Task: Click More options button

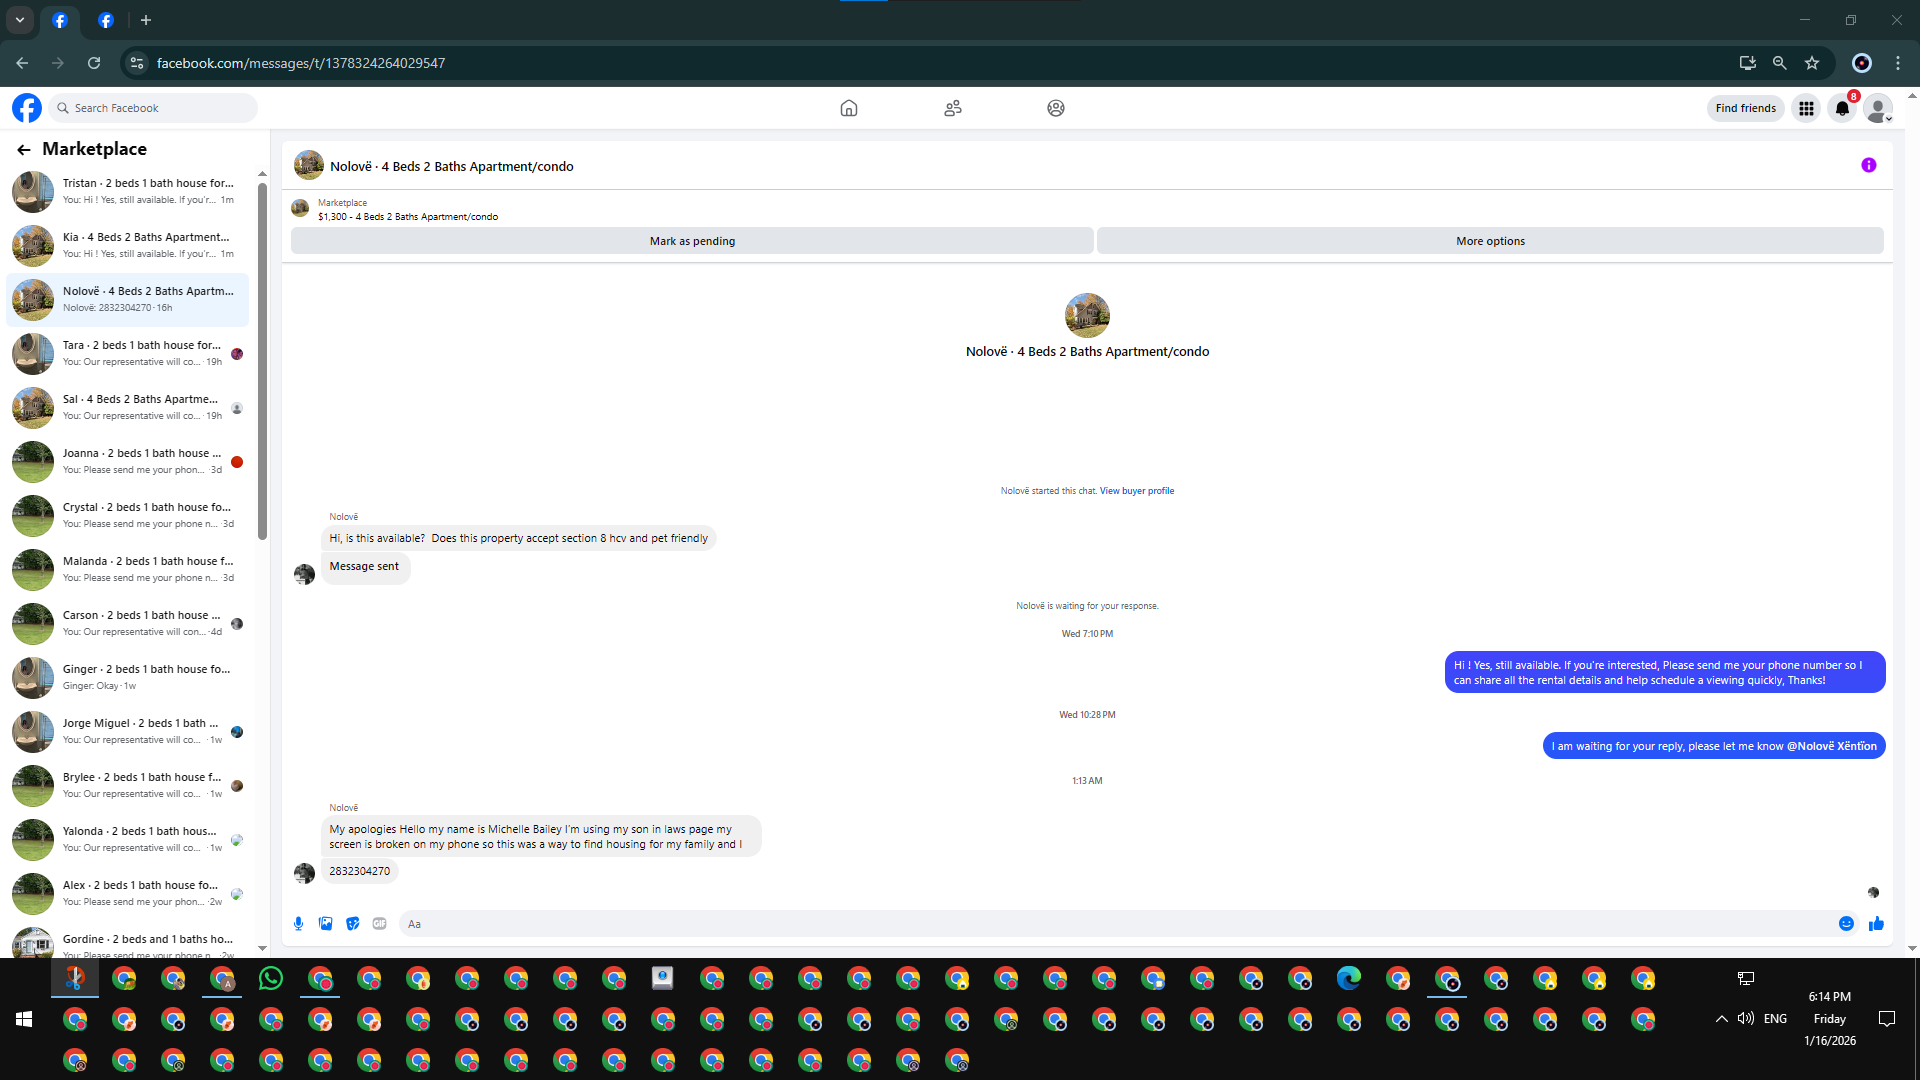Action: pyautogui.click(x=1490, y=241)
